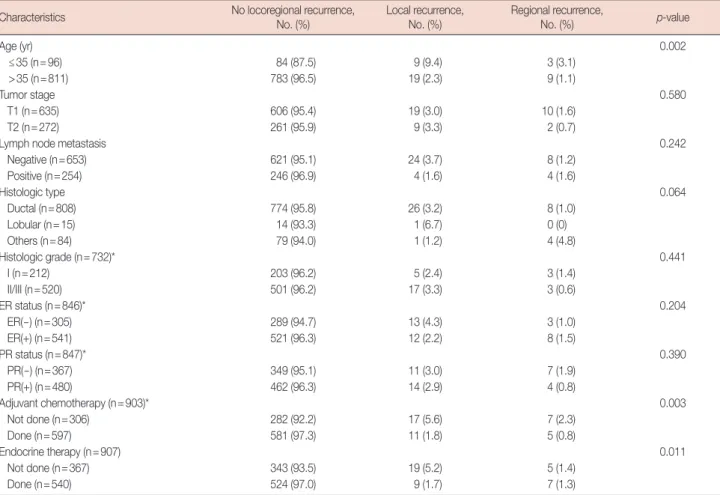Select the 'Ductal (n=808)' row label
The image size is (720, 495).
coord(41,208)
